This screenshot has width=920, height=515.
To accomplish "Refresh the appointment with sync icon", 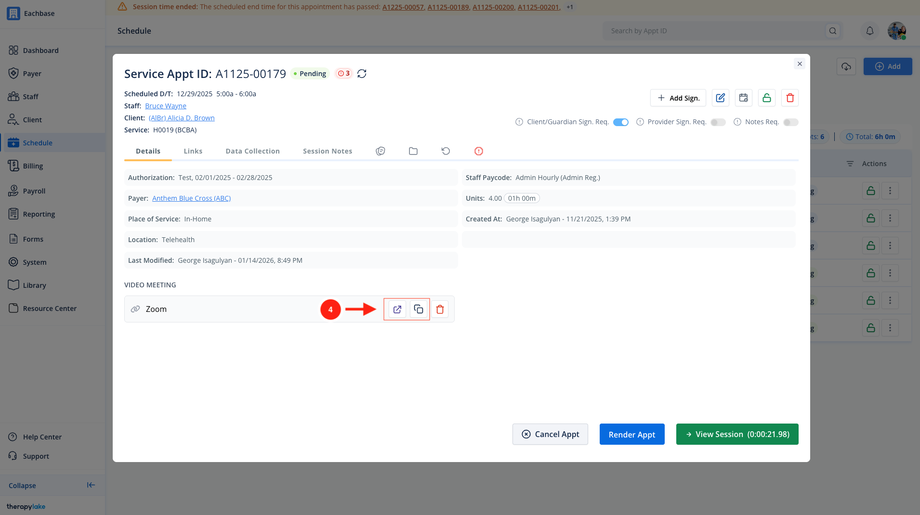I will (362, 73).
